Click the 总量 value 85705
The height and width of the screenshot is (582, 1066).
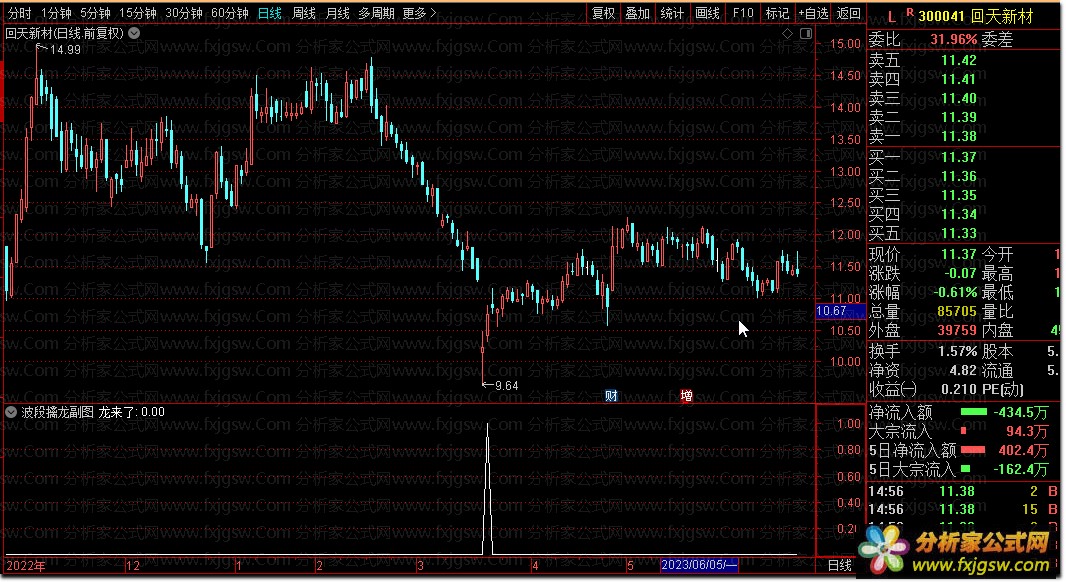click(x=957, y=311)
